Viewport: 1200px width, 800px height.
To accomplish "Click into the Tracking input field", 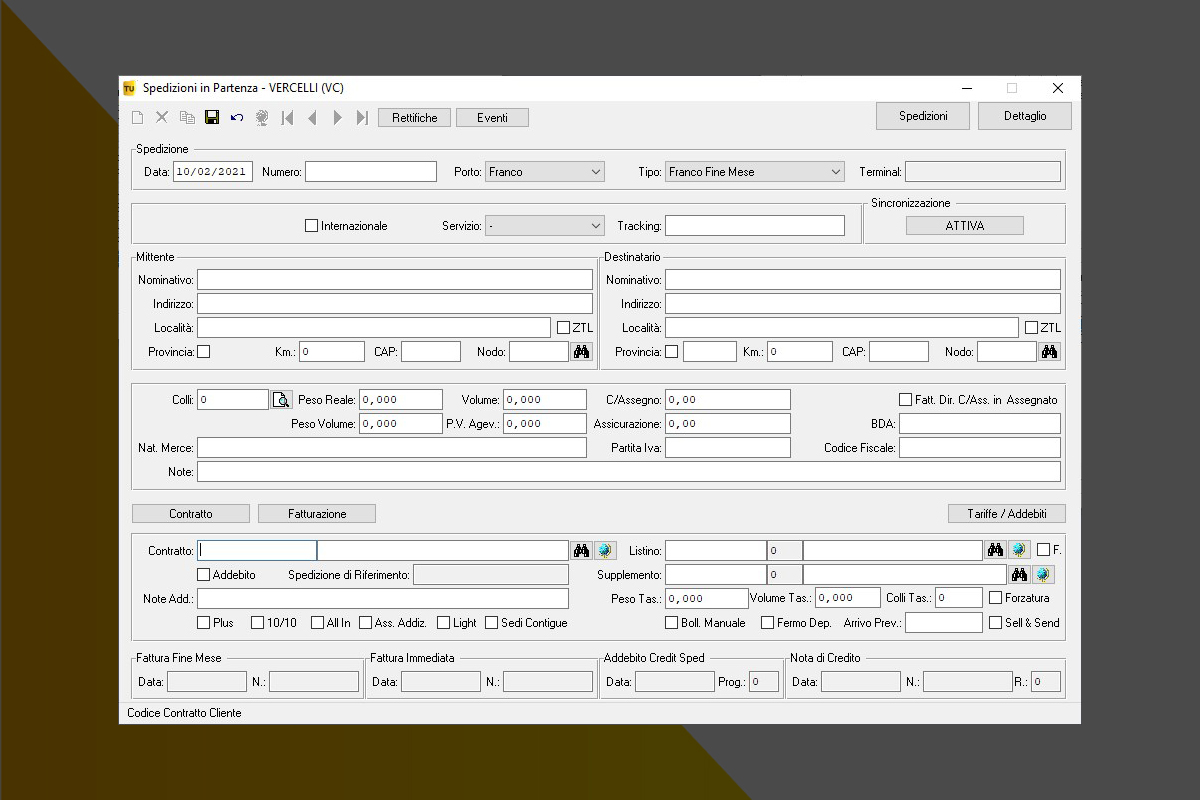I will [755, 226].
